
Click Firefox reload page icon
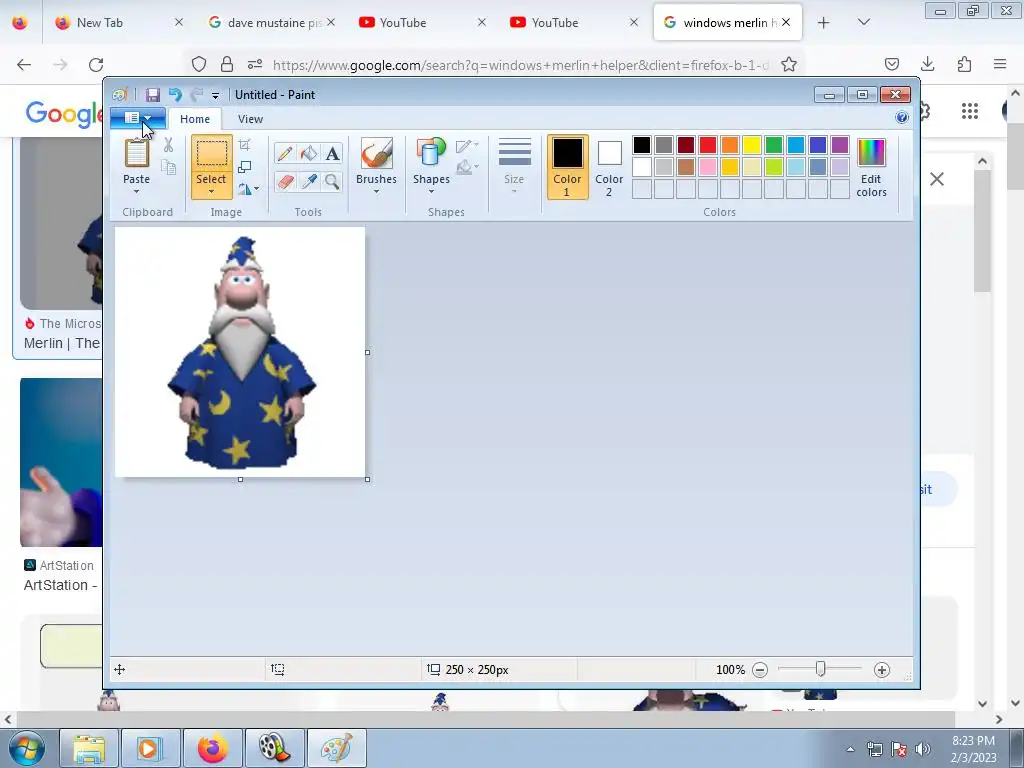pyautogui.click(x=96, y=65)
